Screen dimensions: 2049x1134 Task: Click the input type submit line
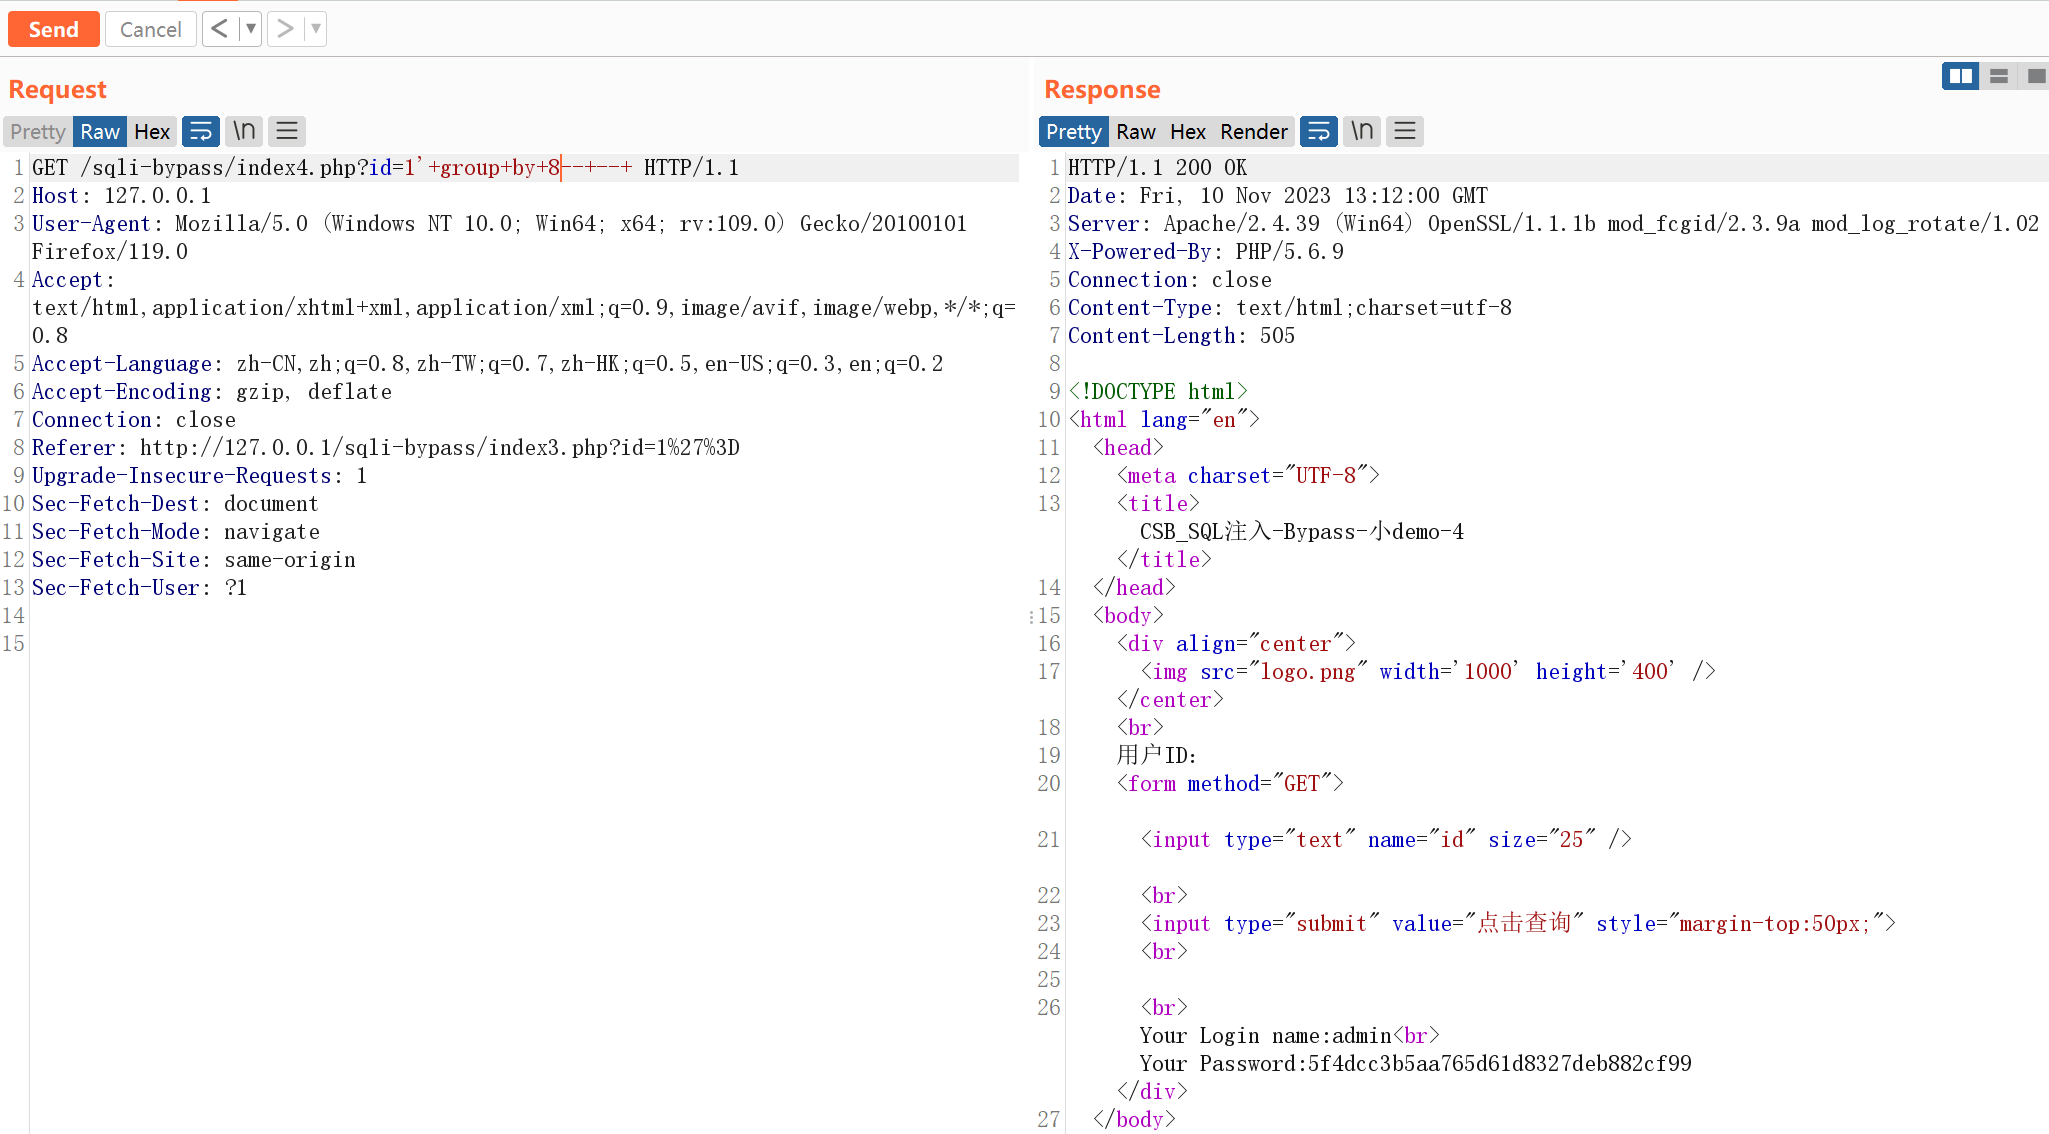pyautogui.click(x=1518, y=923)
